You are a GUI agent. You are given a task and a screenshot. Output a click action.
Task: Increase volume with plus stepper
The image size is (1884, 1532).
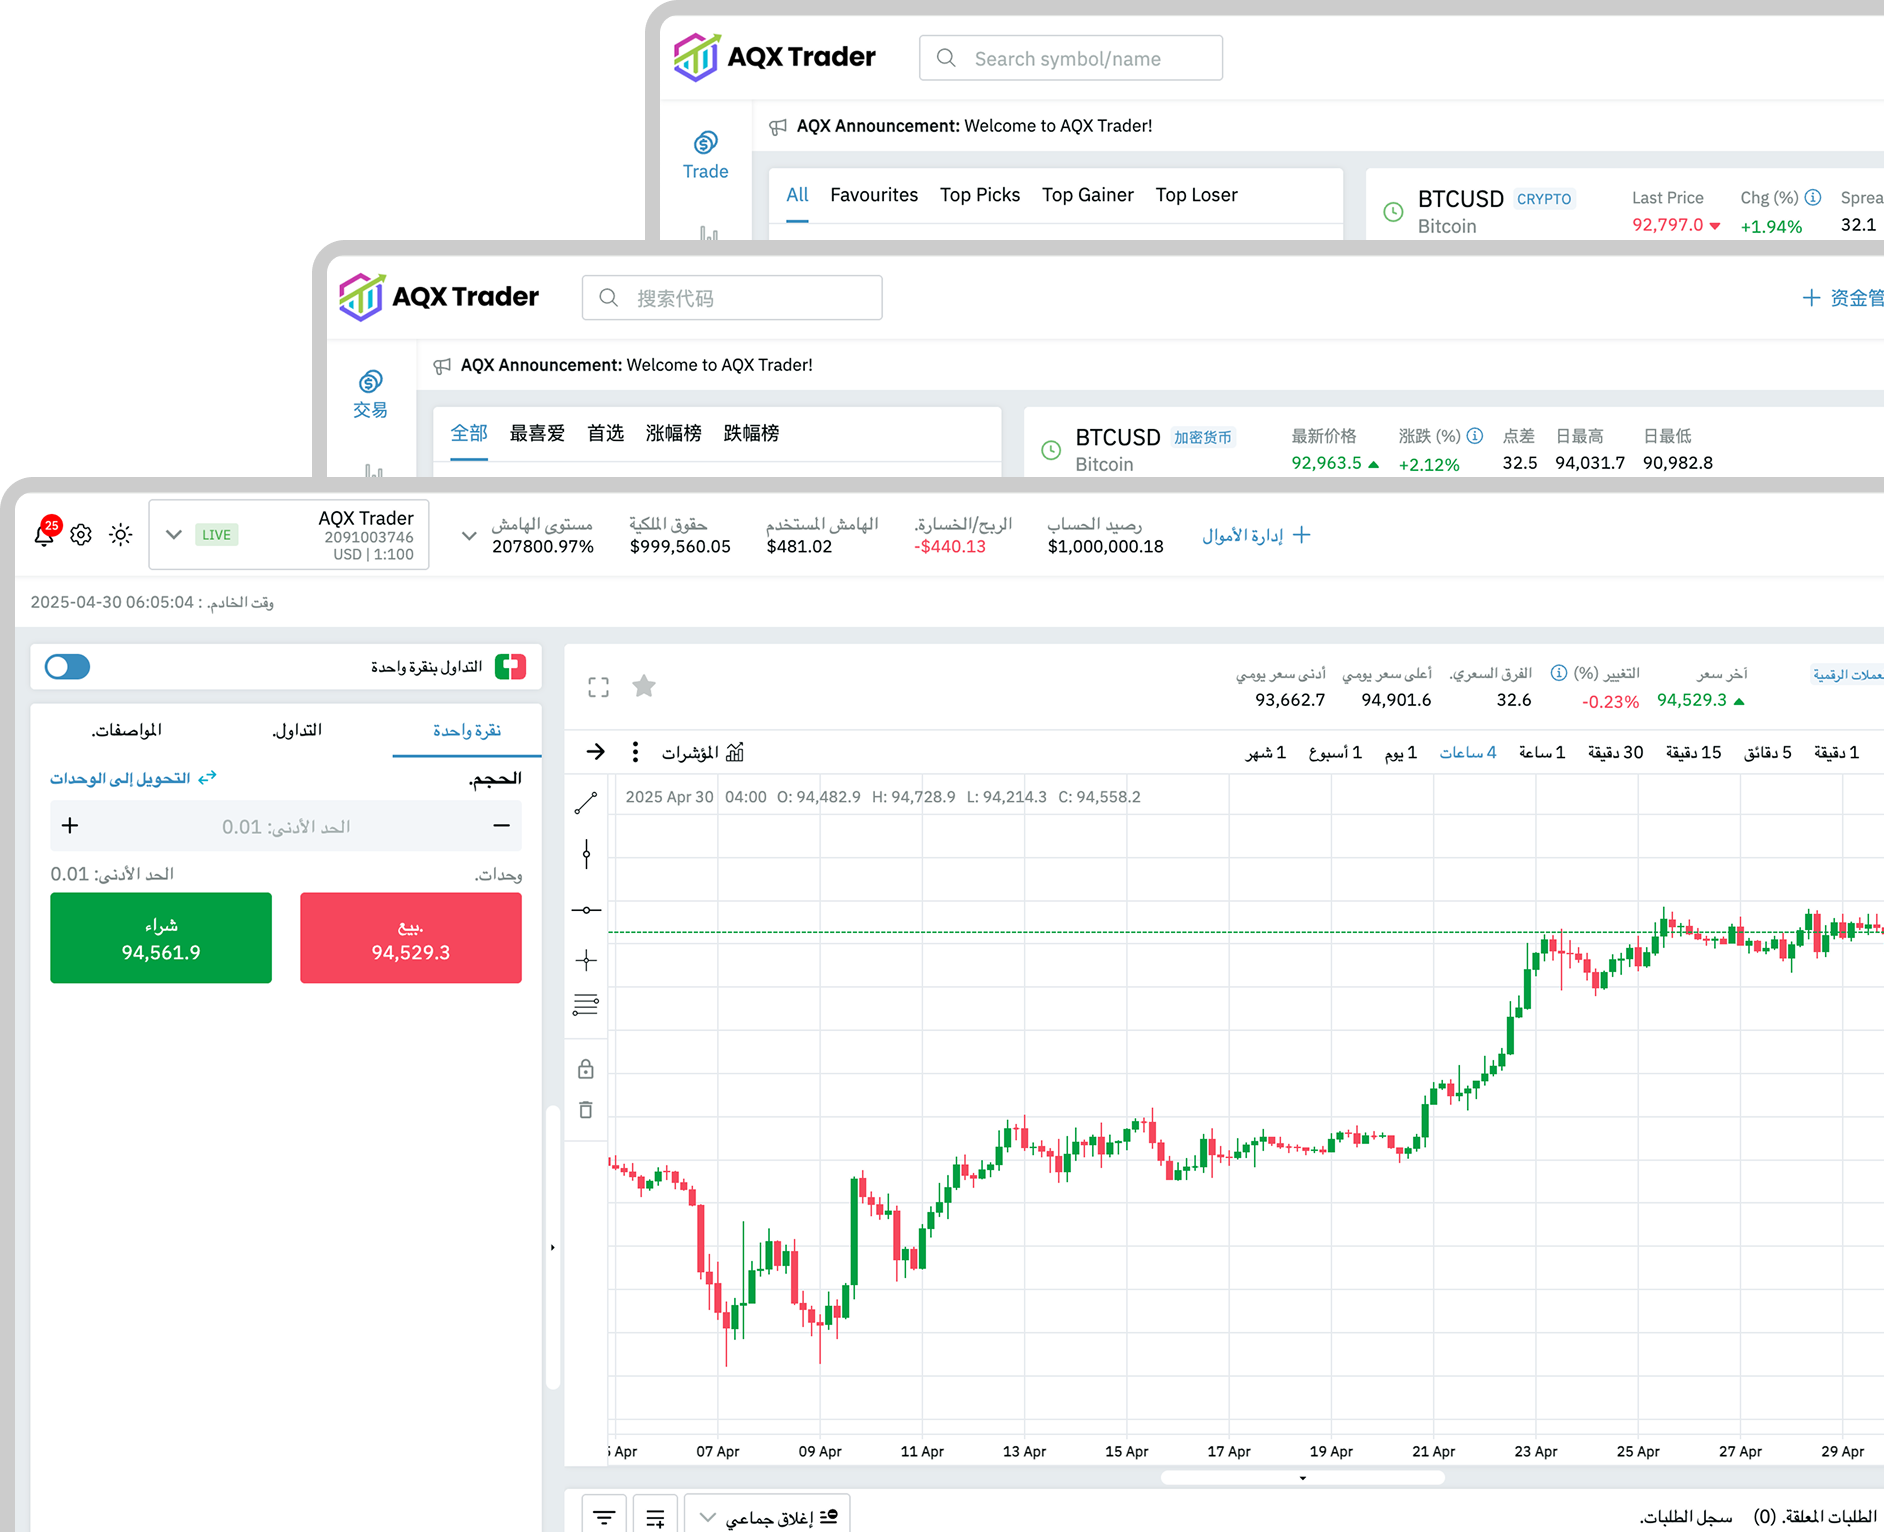coord(70,826)
